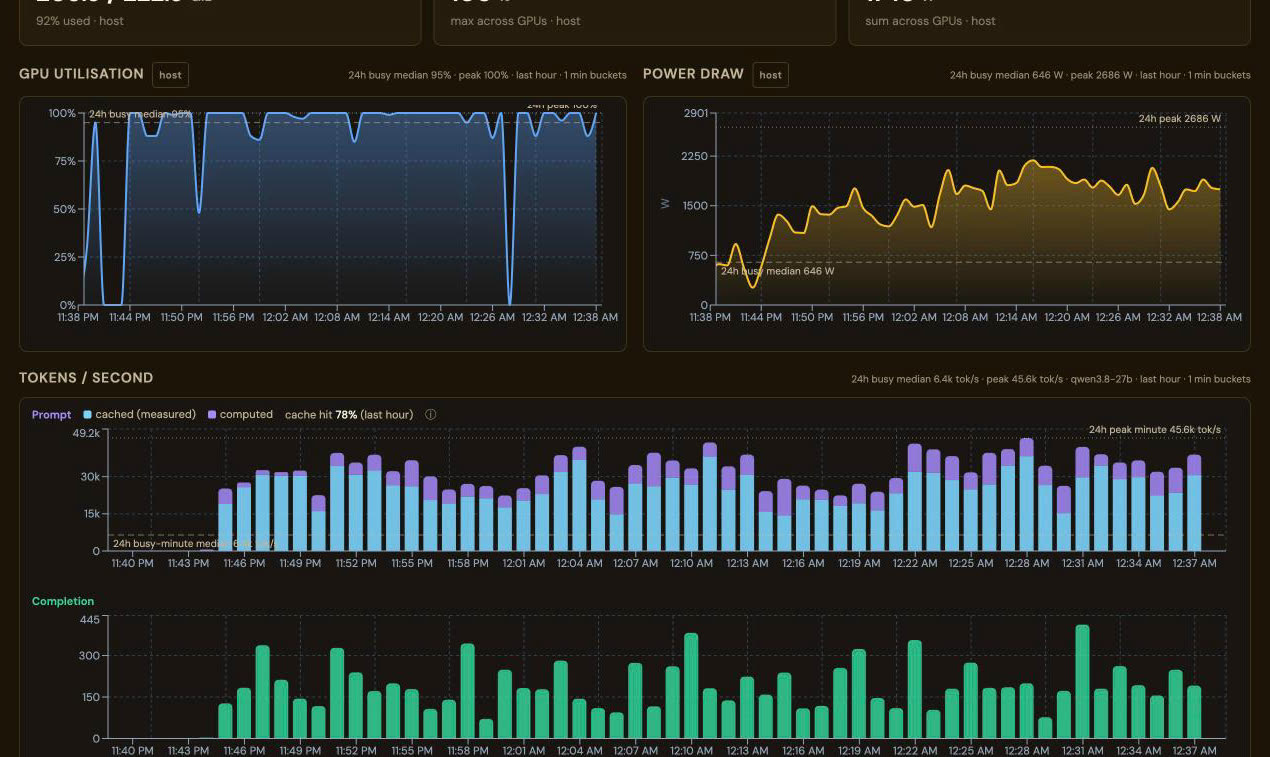Click the Prompt chart label

click(51, 415)
